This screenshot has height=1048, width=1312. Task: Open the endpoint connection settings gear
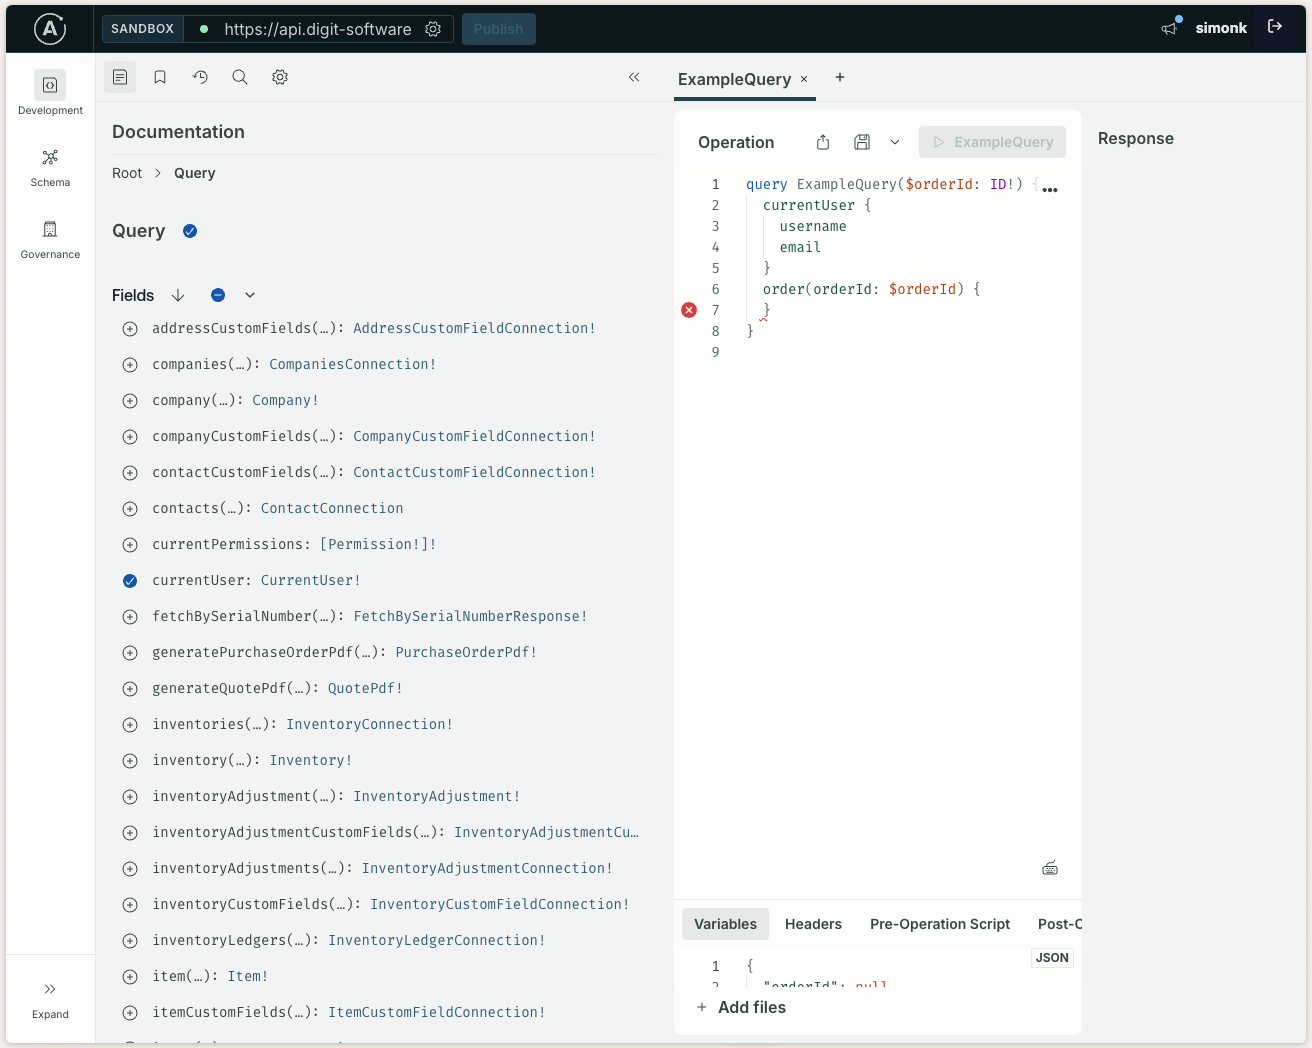click(433, 29)
